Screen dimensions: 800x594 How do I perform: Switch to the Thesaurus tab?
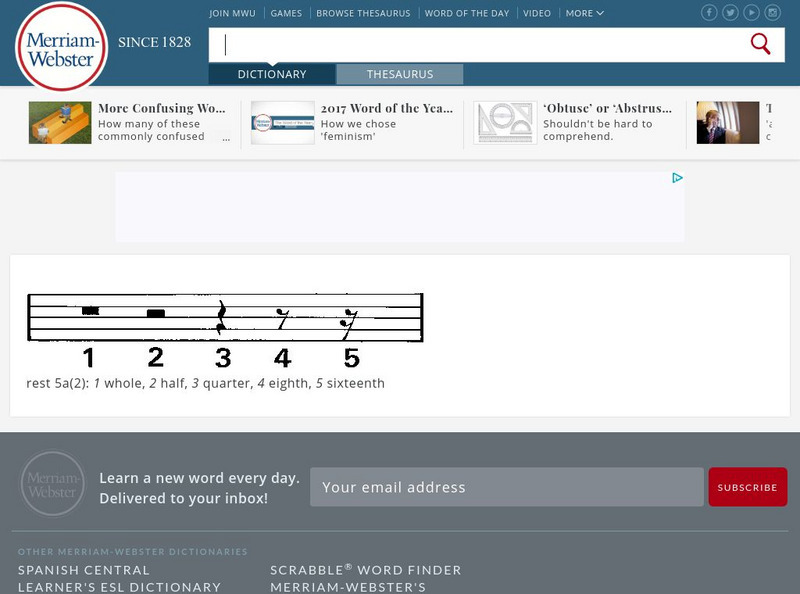tap(401, 74)
